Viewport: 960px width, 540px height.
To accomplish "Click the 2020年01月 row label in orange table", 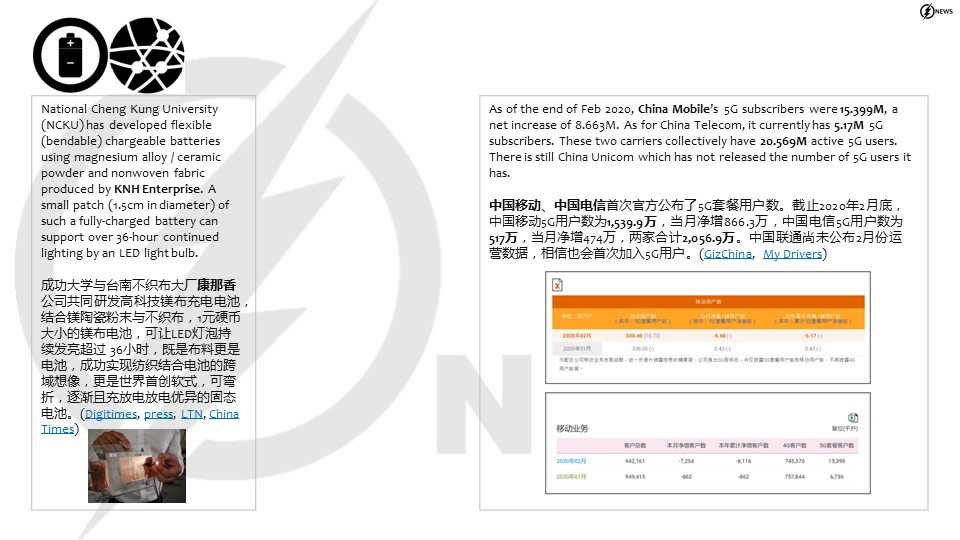I will pyautogui.click(x=577, y=348).
